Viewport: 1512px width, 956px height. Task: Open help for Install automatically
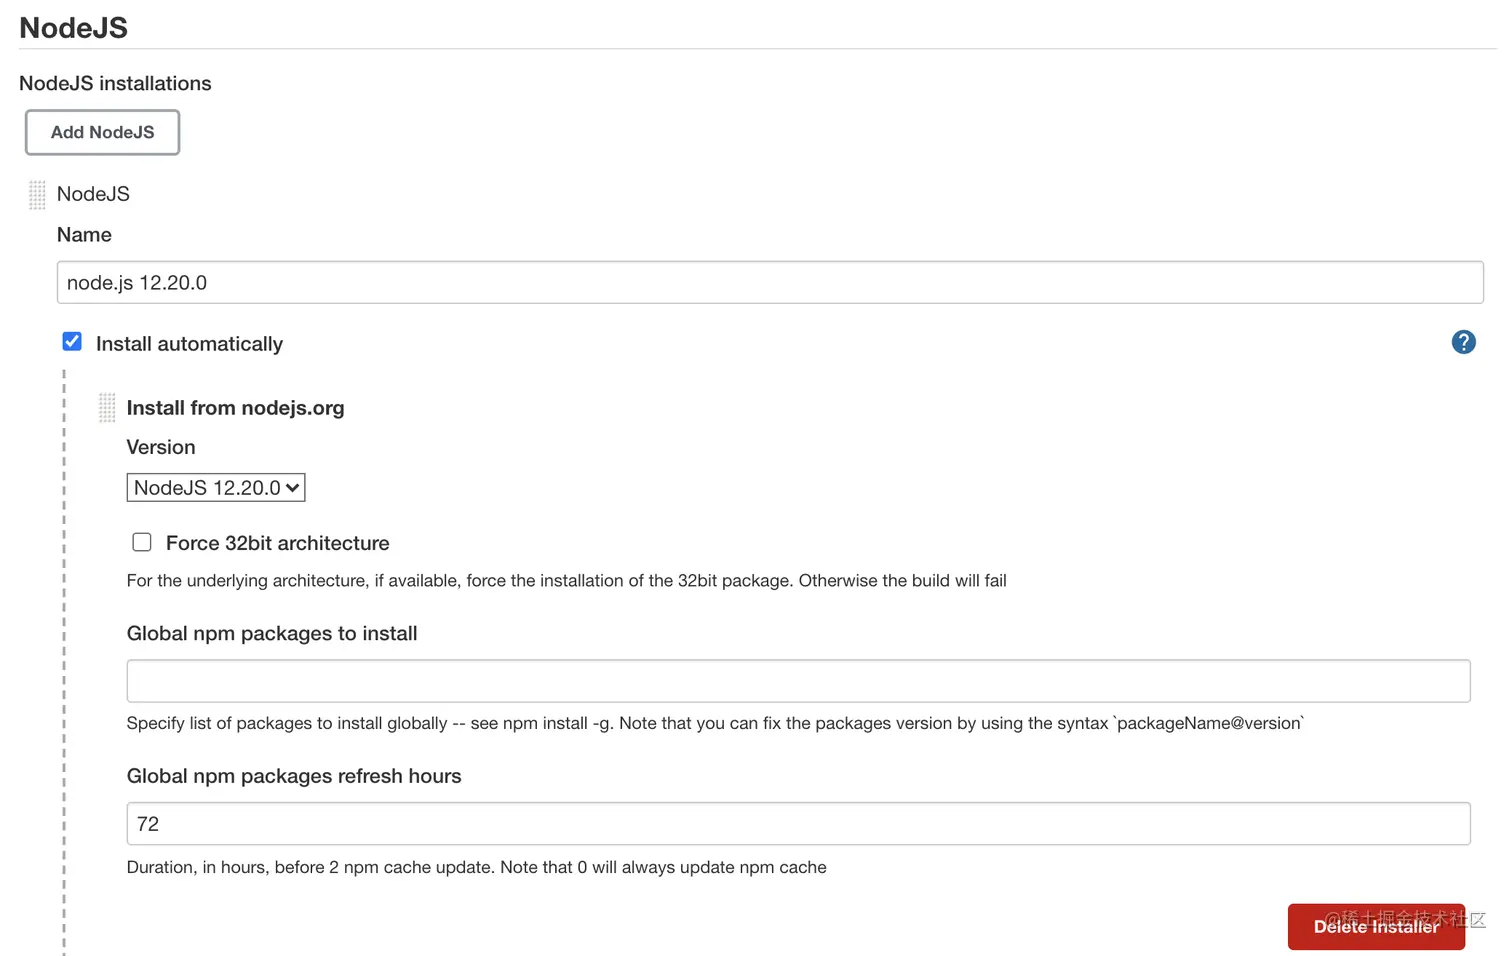click(x=1463, y=342)
